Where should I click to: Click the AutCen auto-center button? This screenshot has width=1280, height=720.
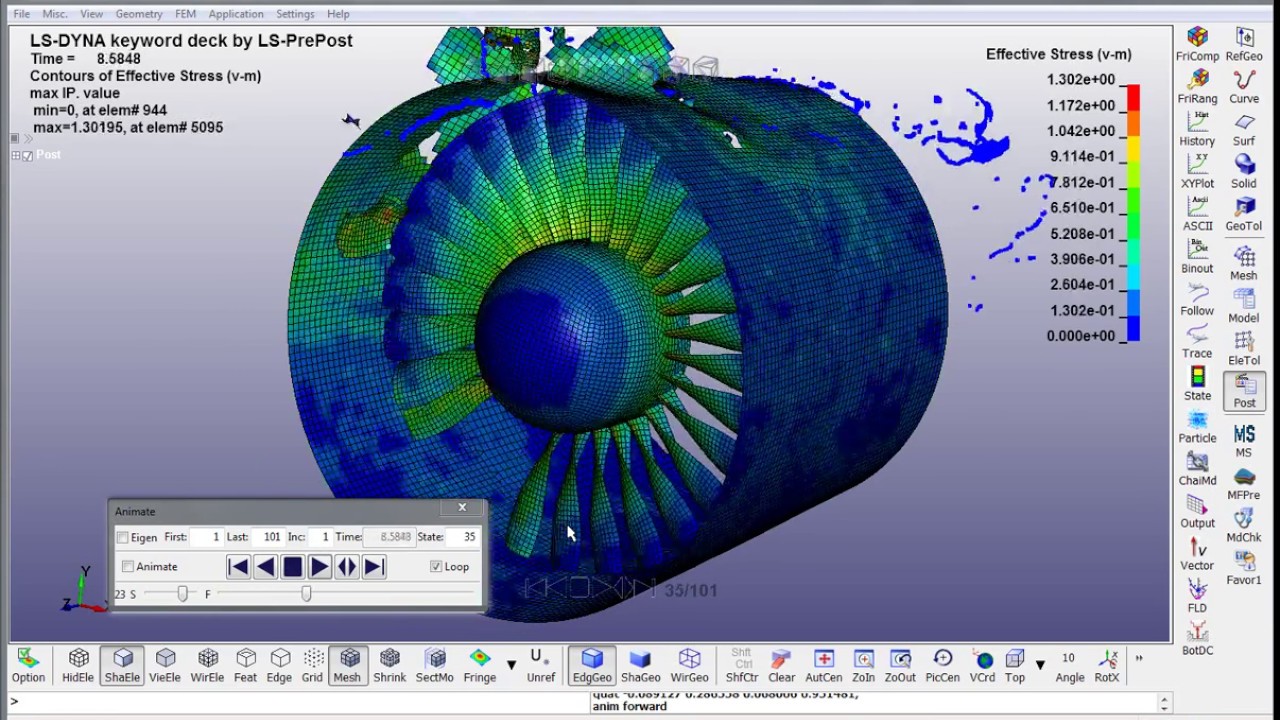coord(824,666)
